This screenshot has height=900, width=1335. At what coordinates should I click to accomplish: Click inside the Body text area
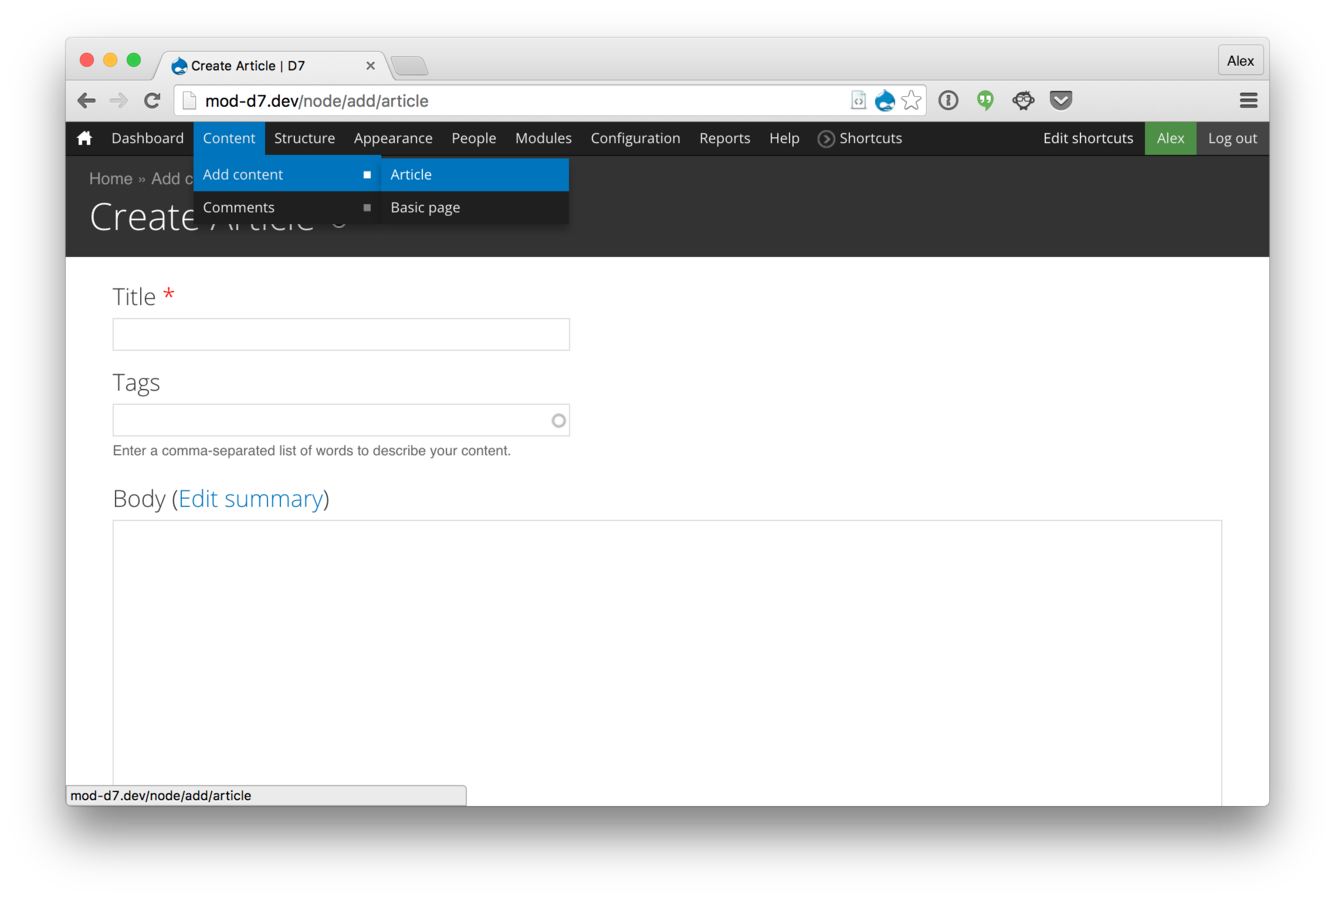[x=667, y=662]
